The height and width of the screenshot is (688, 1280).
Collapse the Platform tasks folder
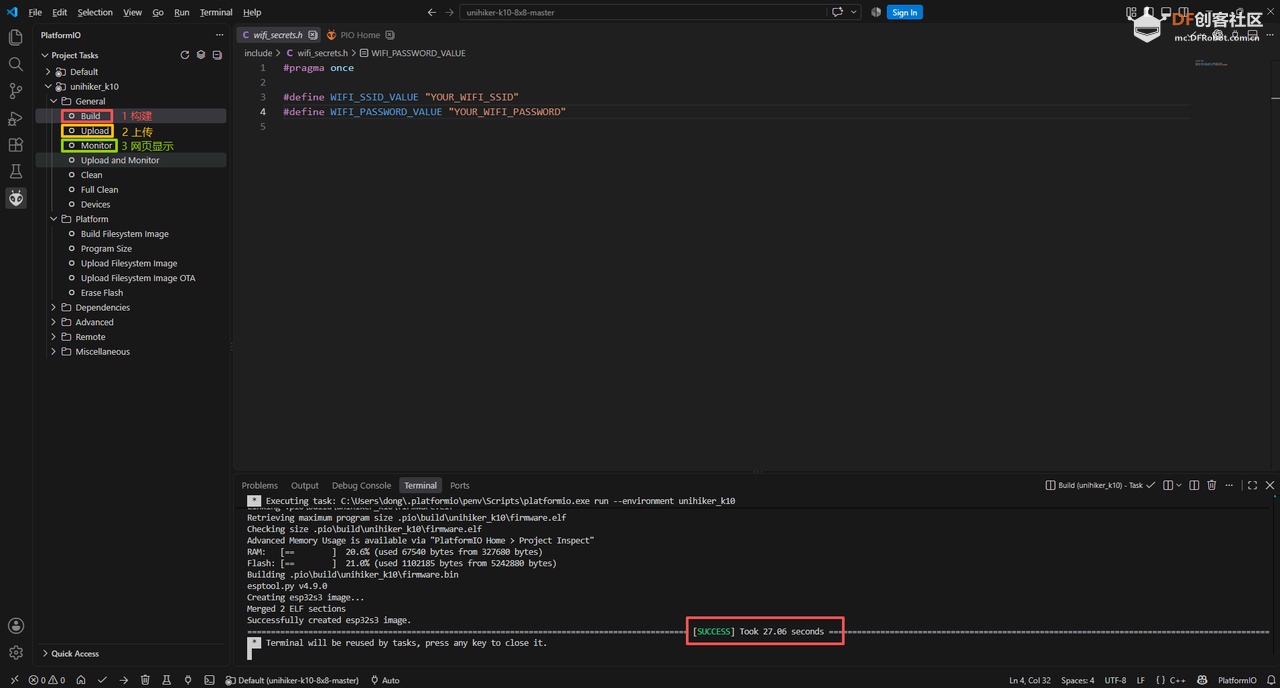[54, 219]
